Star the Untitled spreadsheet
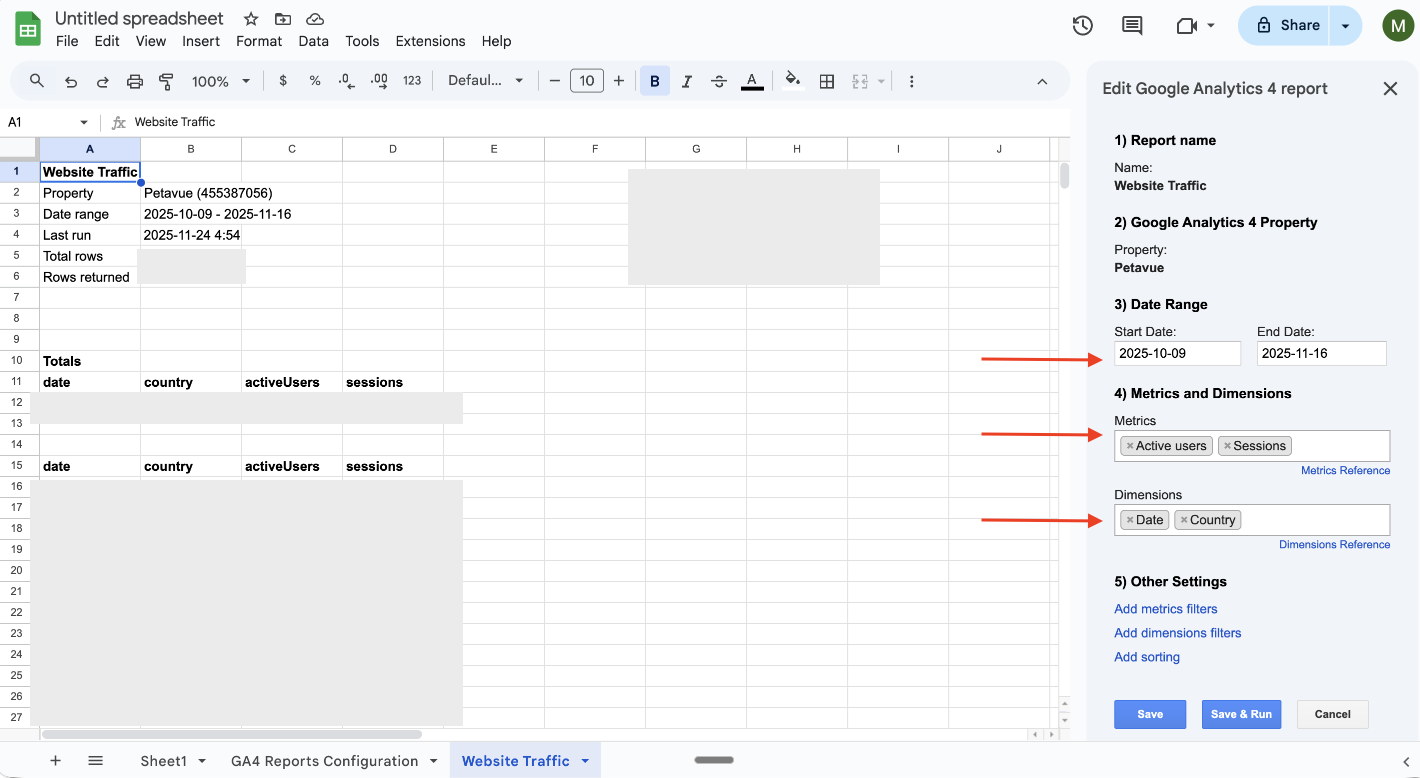This screenshot has height=778, width=1420. coord(251,19)
